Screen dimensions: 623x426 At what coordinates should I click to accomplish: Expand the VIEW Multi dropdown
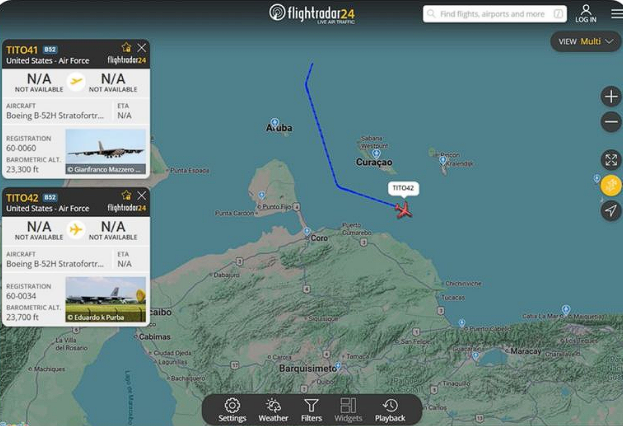coord(586,41)
